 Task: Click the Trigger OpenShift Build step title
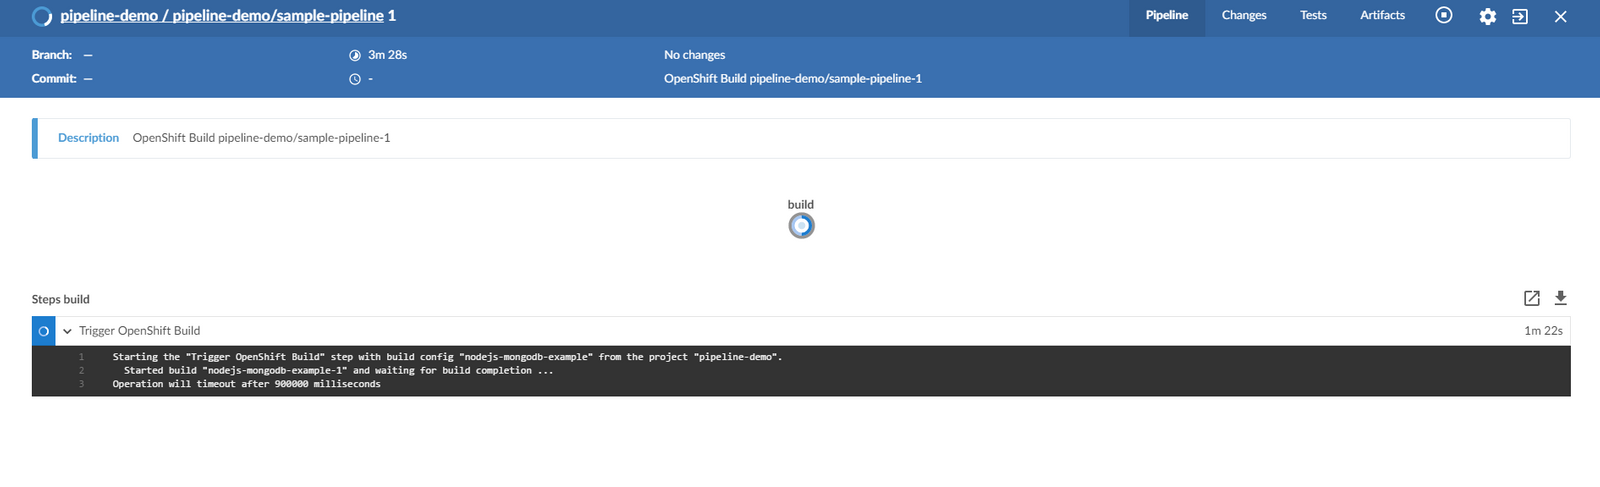[139, 331]
